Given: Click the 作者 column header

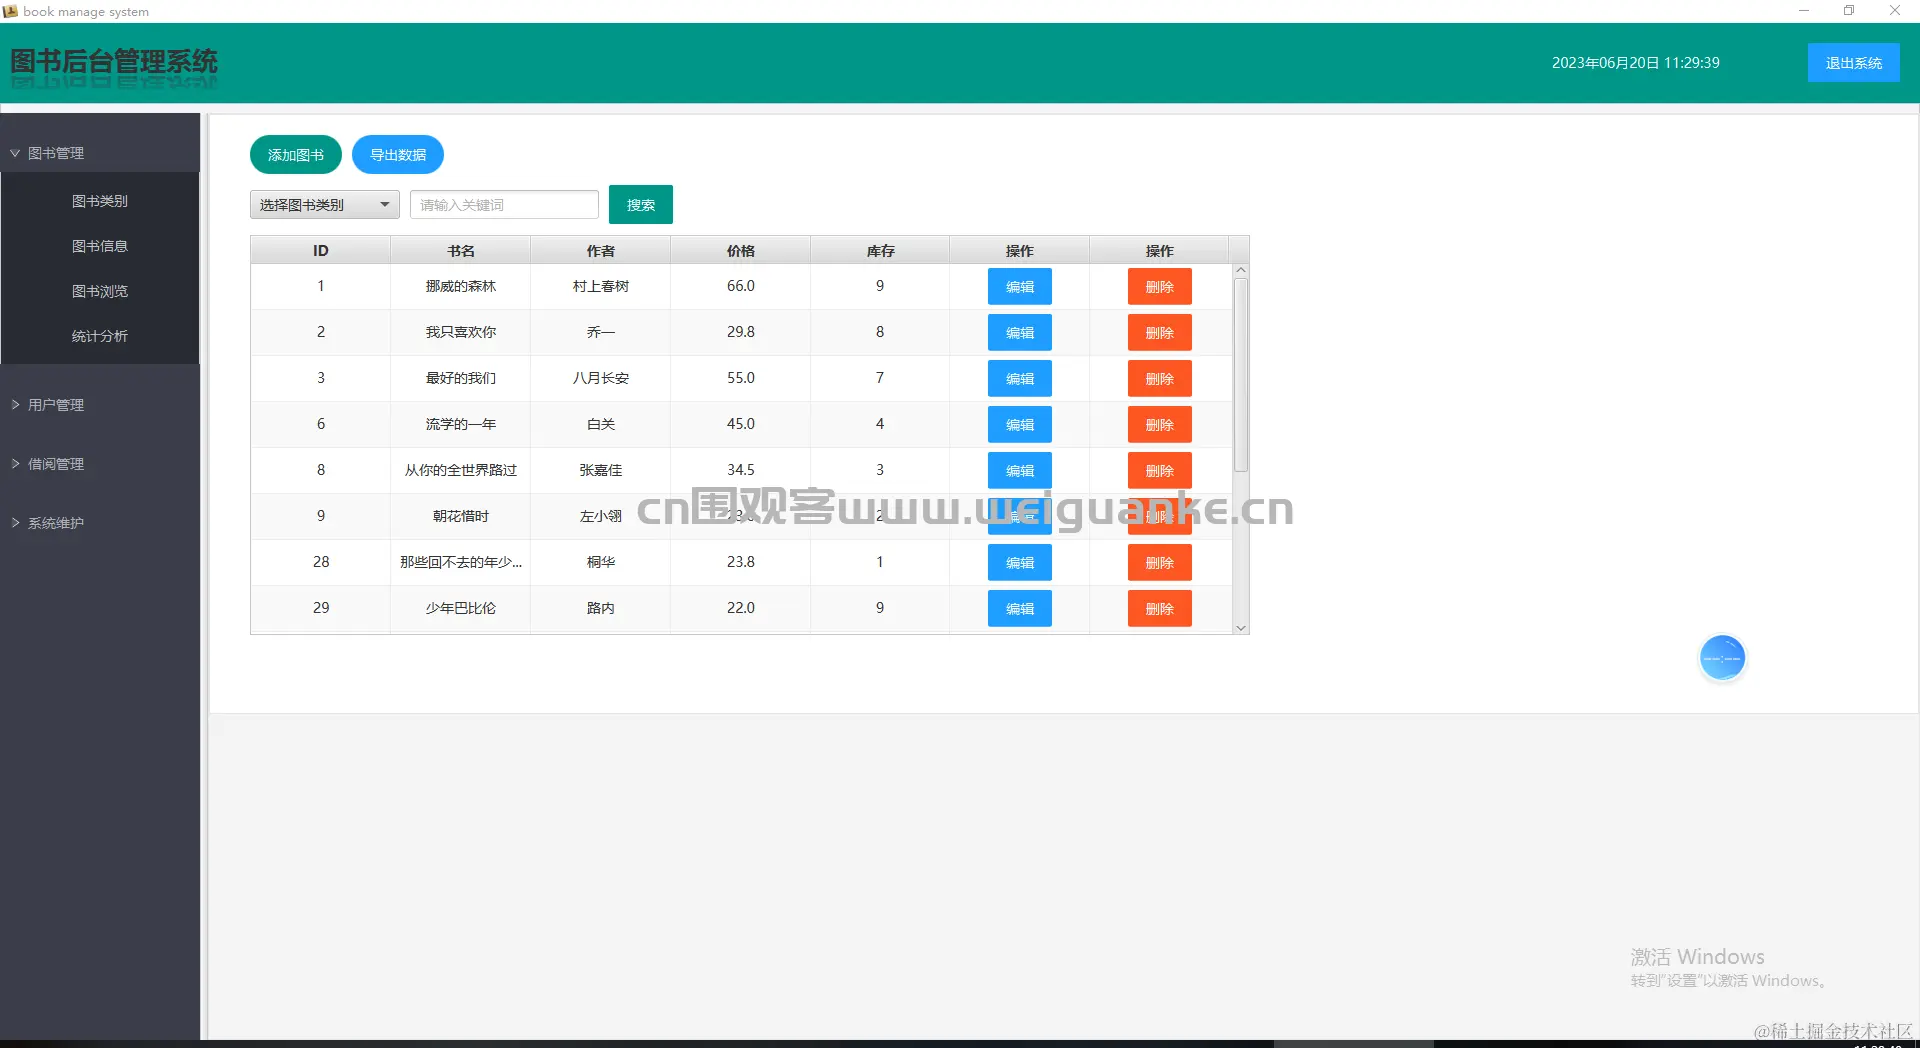Looking at the screenshot, I should click(x=601, y=251).
